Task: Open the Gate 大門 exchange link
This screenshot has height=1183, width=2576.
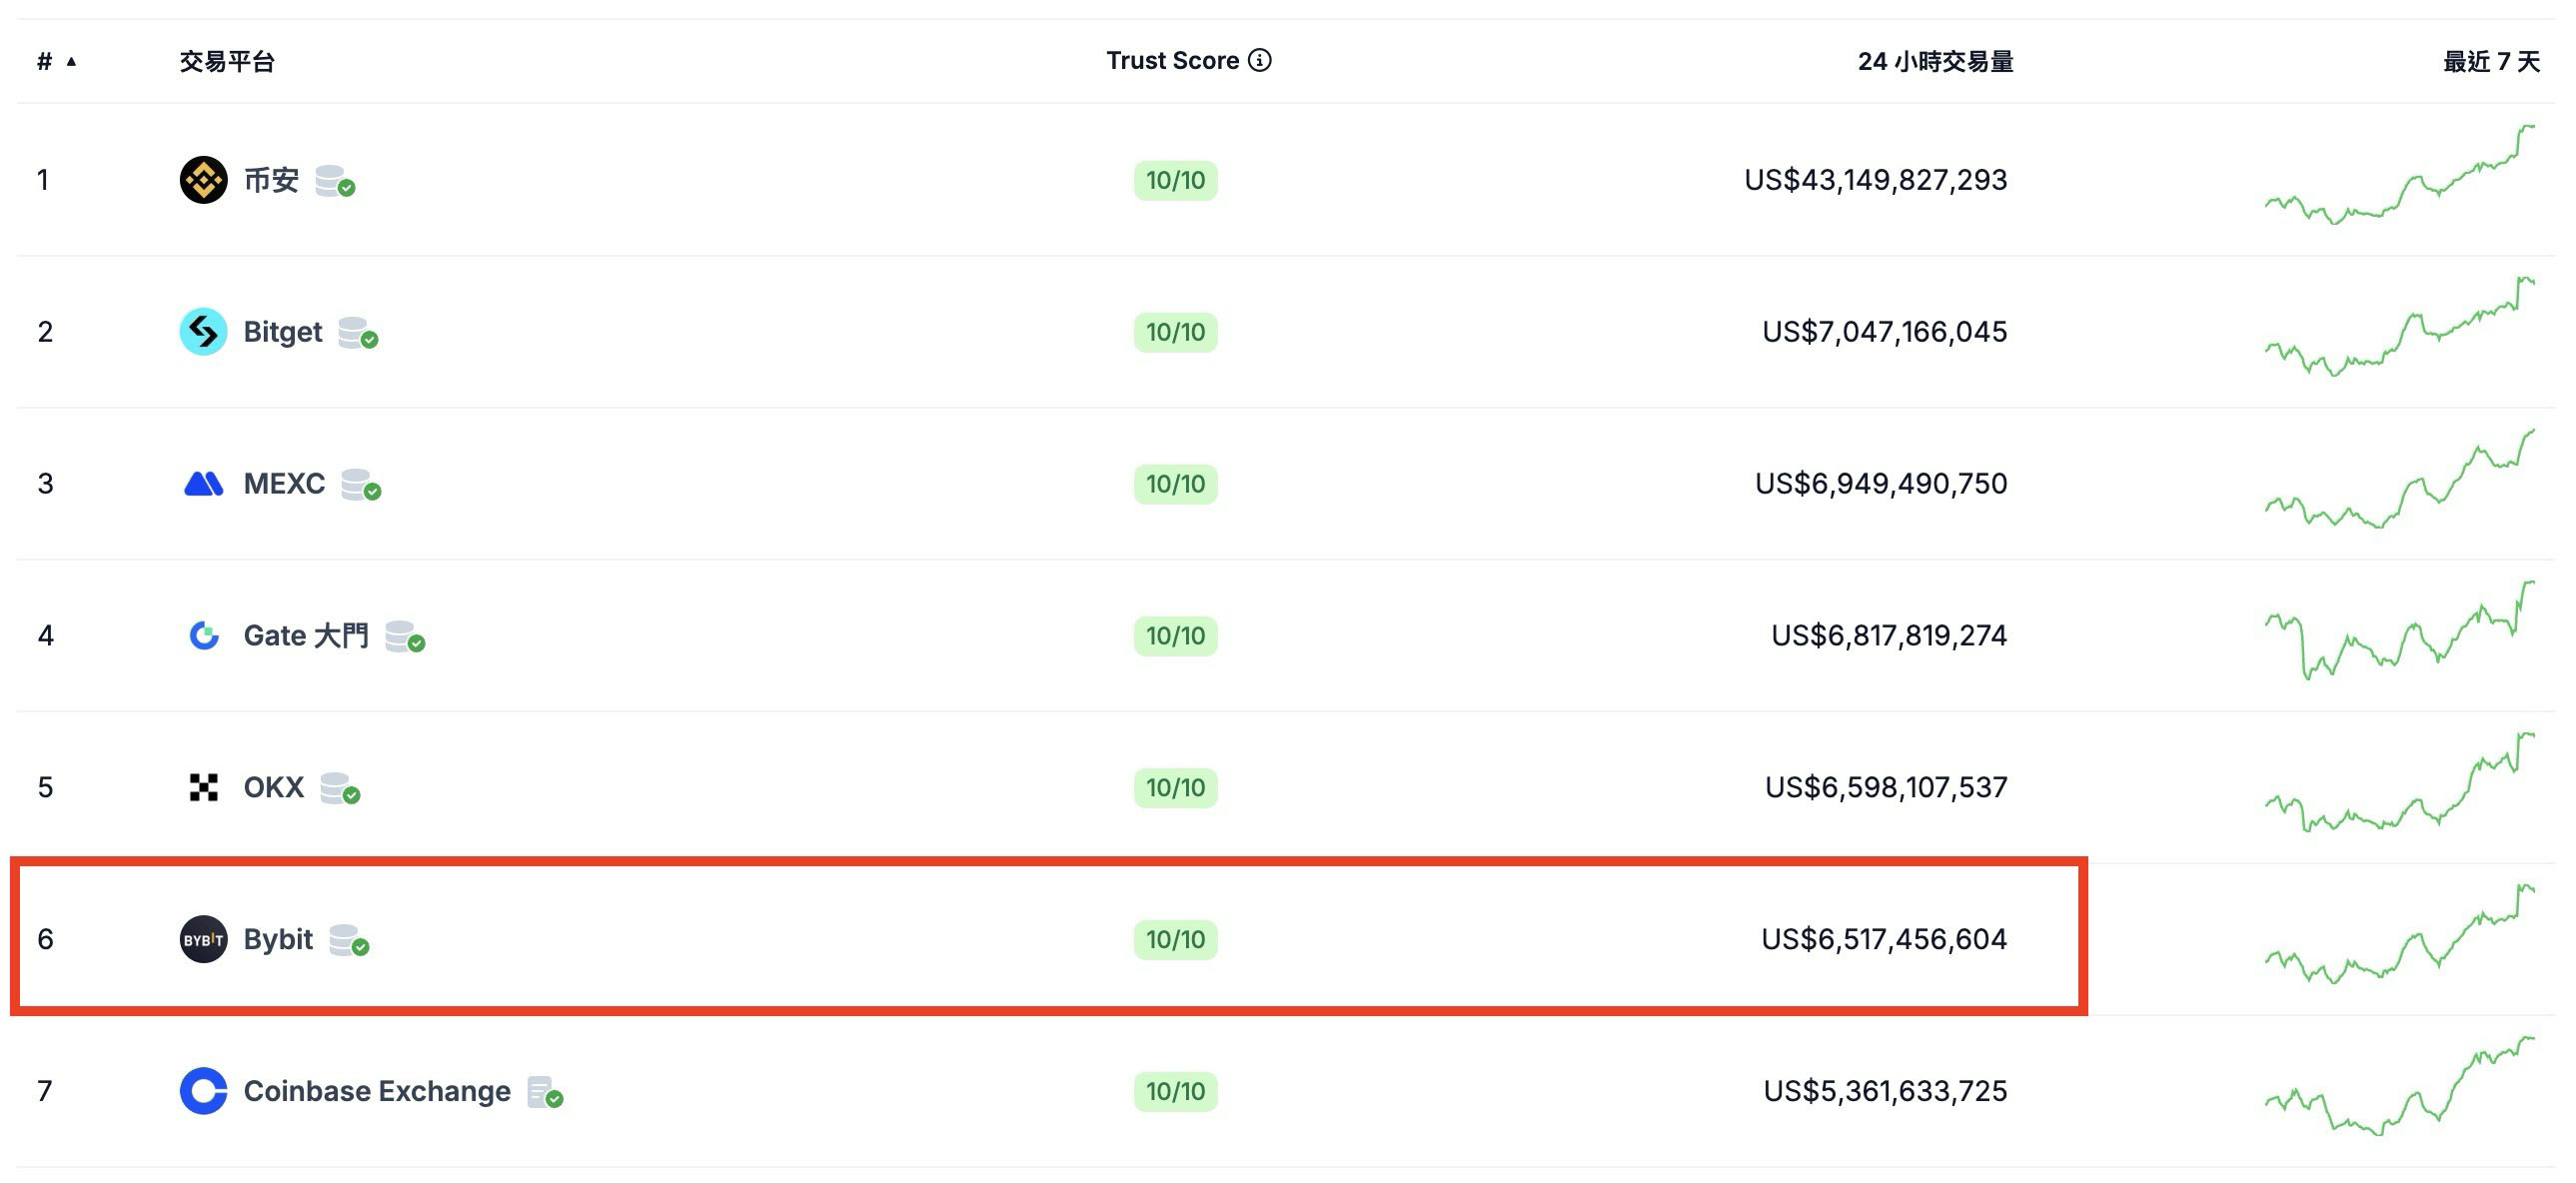Action: [306, 636]
